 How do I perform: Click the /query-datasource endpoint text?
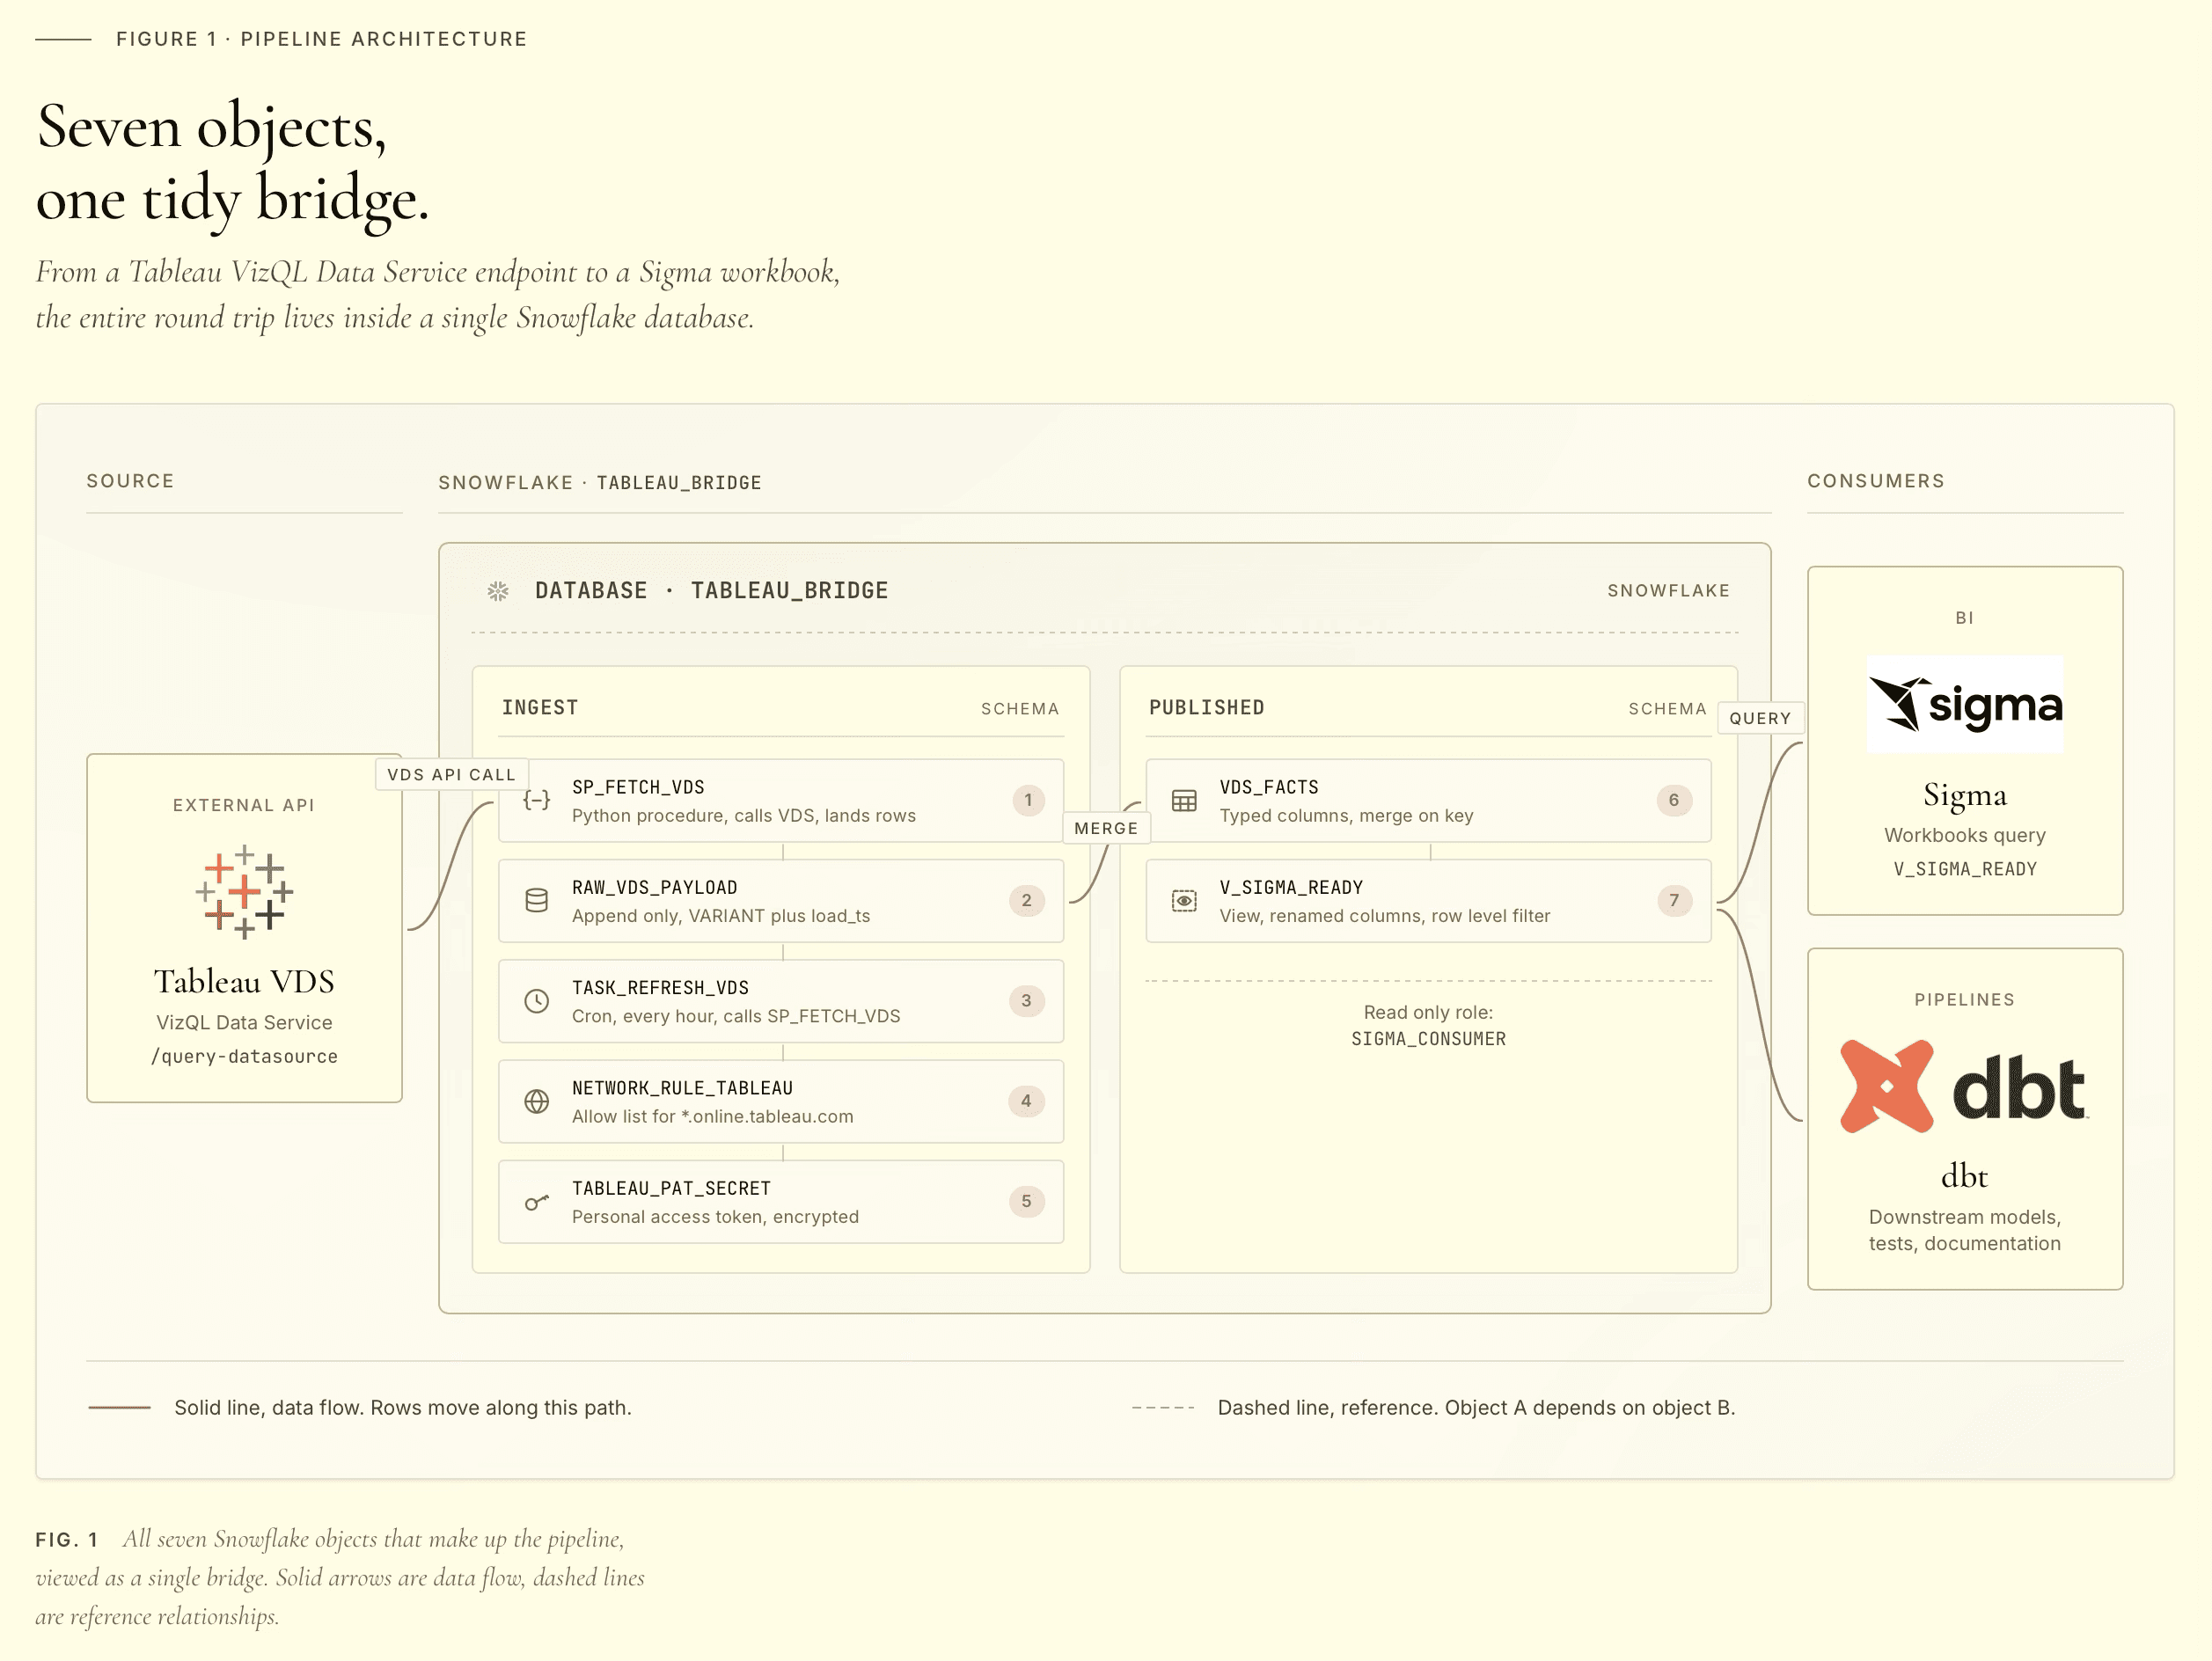click(244, 1057)
